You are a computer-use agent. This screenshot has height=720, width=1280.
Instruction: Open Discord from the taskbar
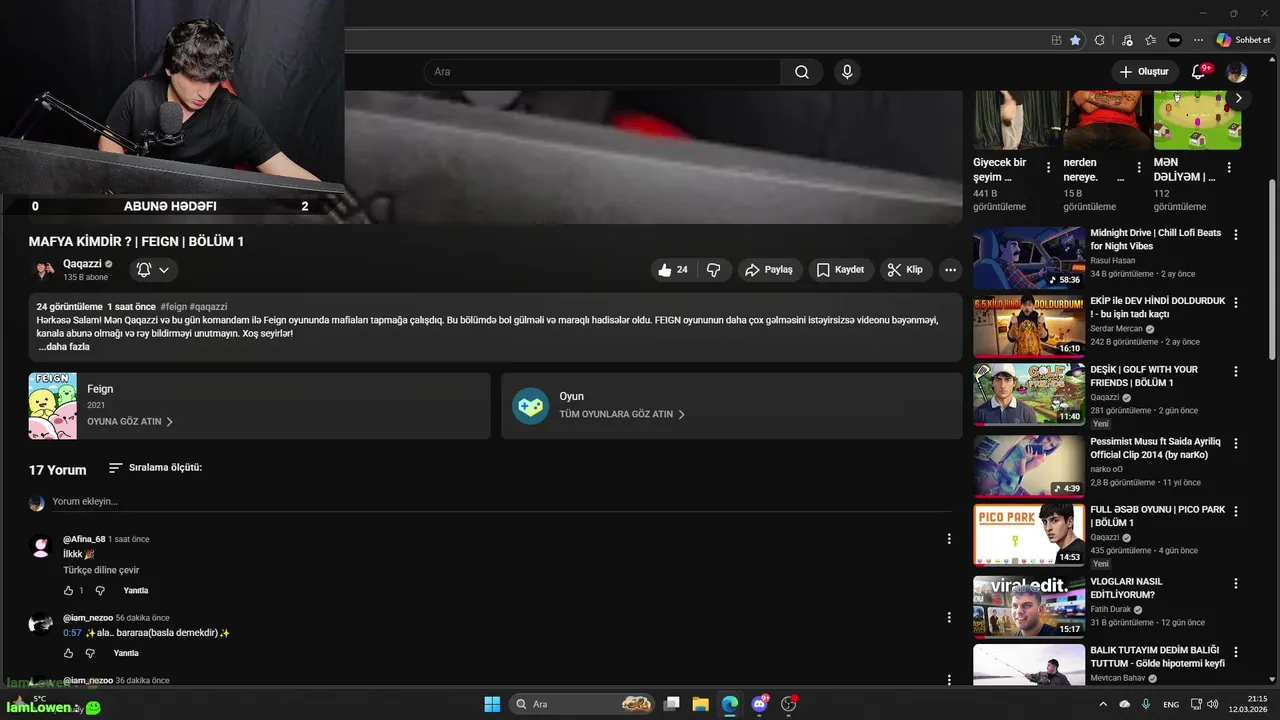click(760, 704)
